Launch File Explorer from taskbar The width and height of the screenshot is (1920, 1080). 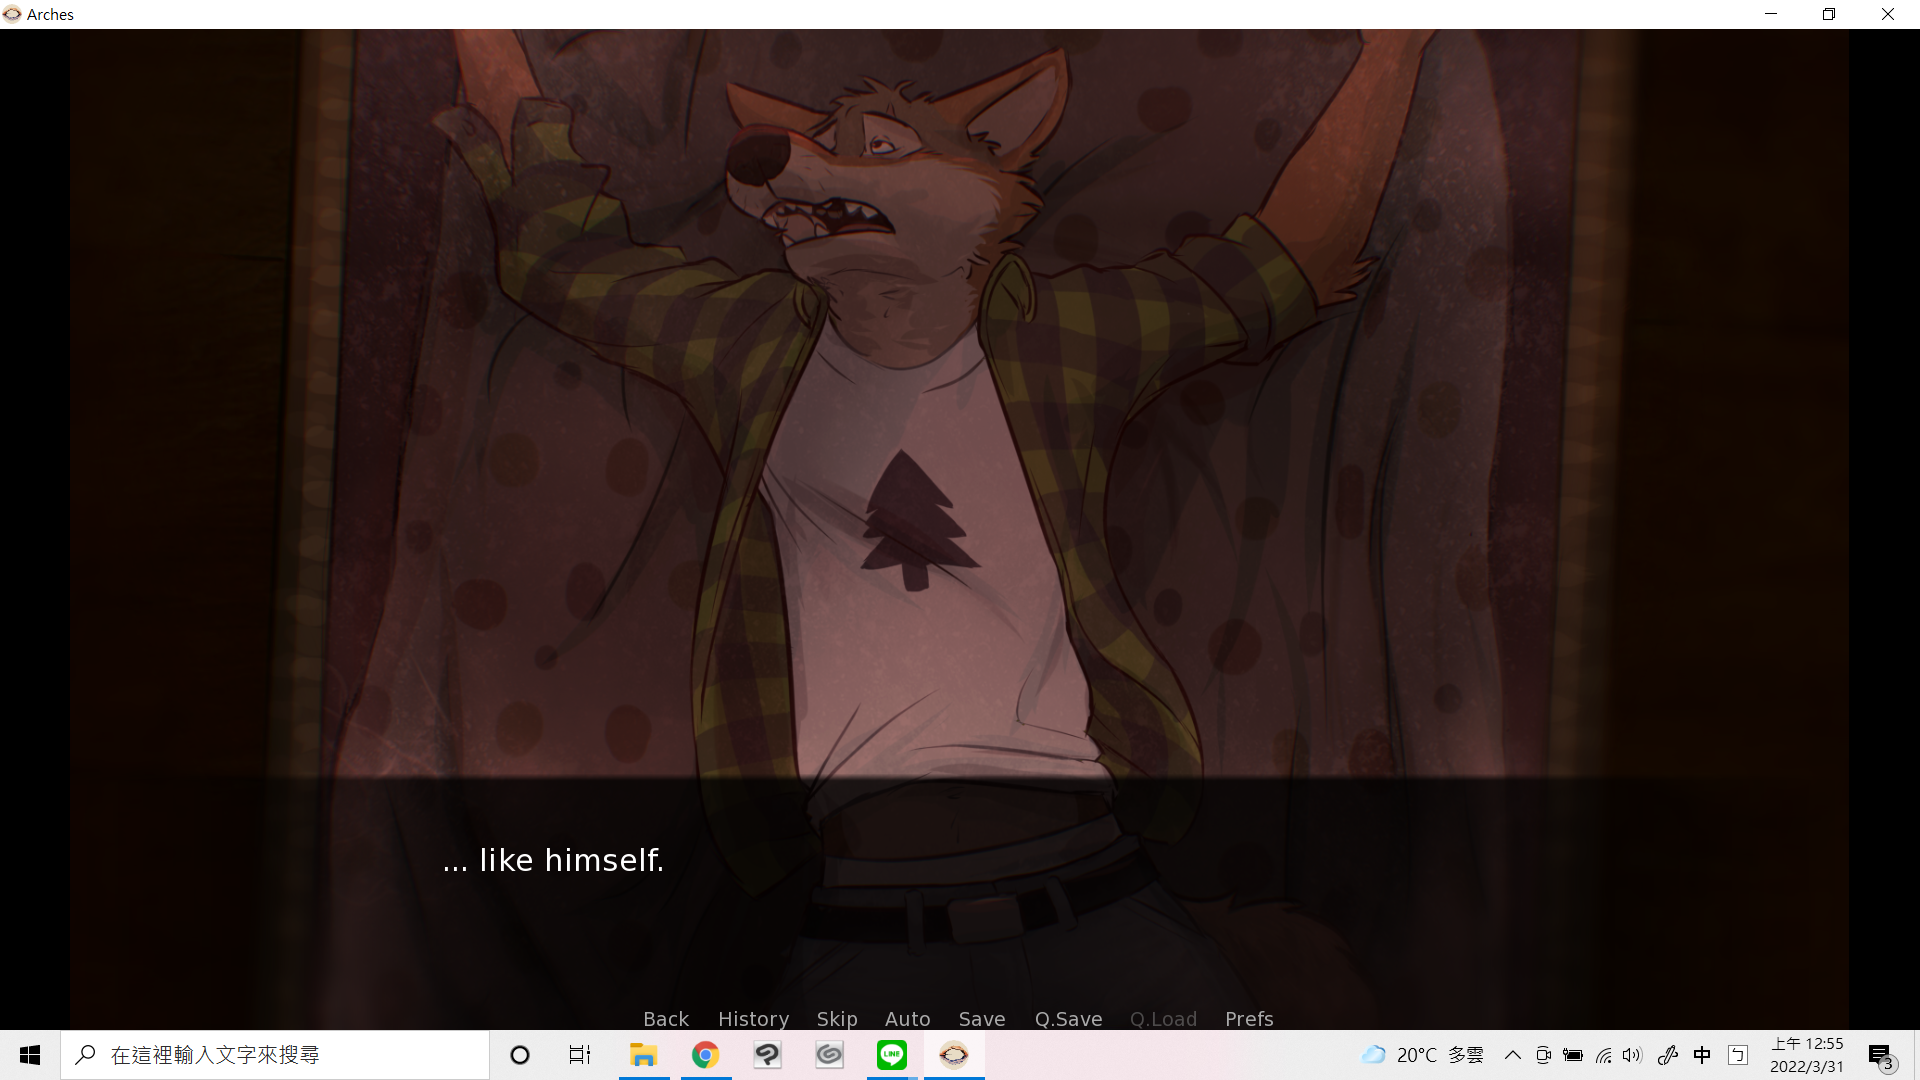[x=643, y=1055]
